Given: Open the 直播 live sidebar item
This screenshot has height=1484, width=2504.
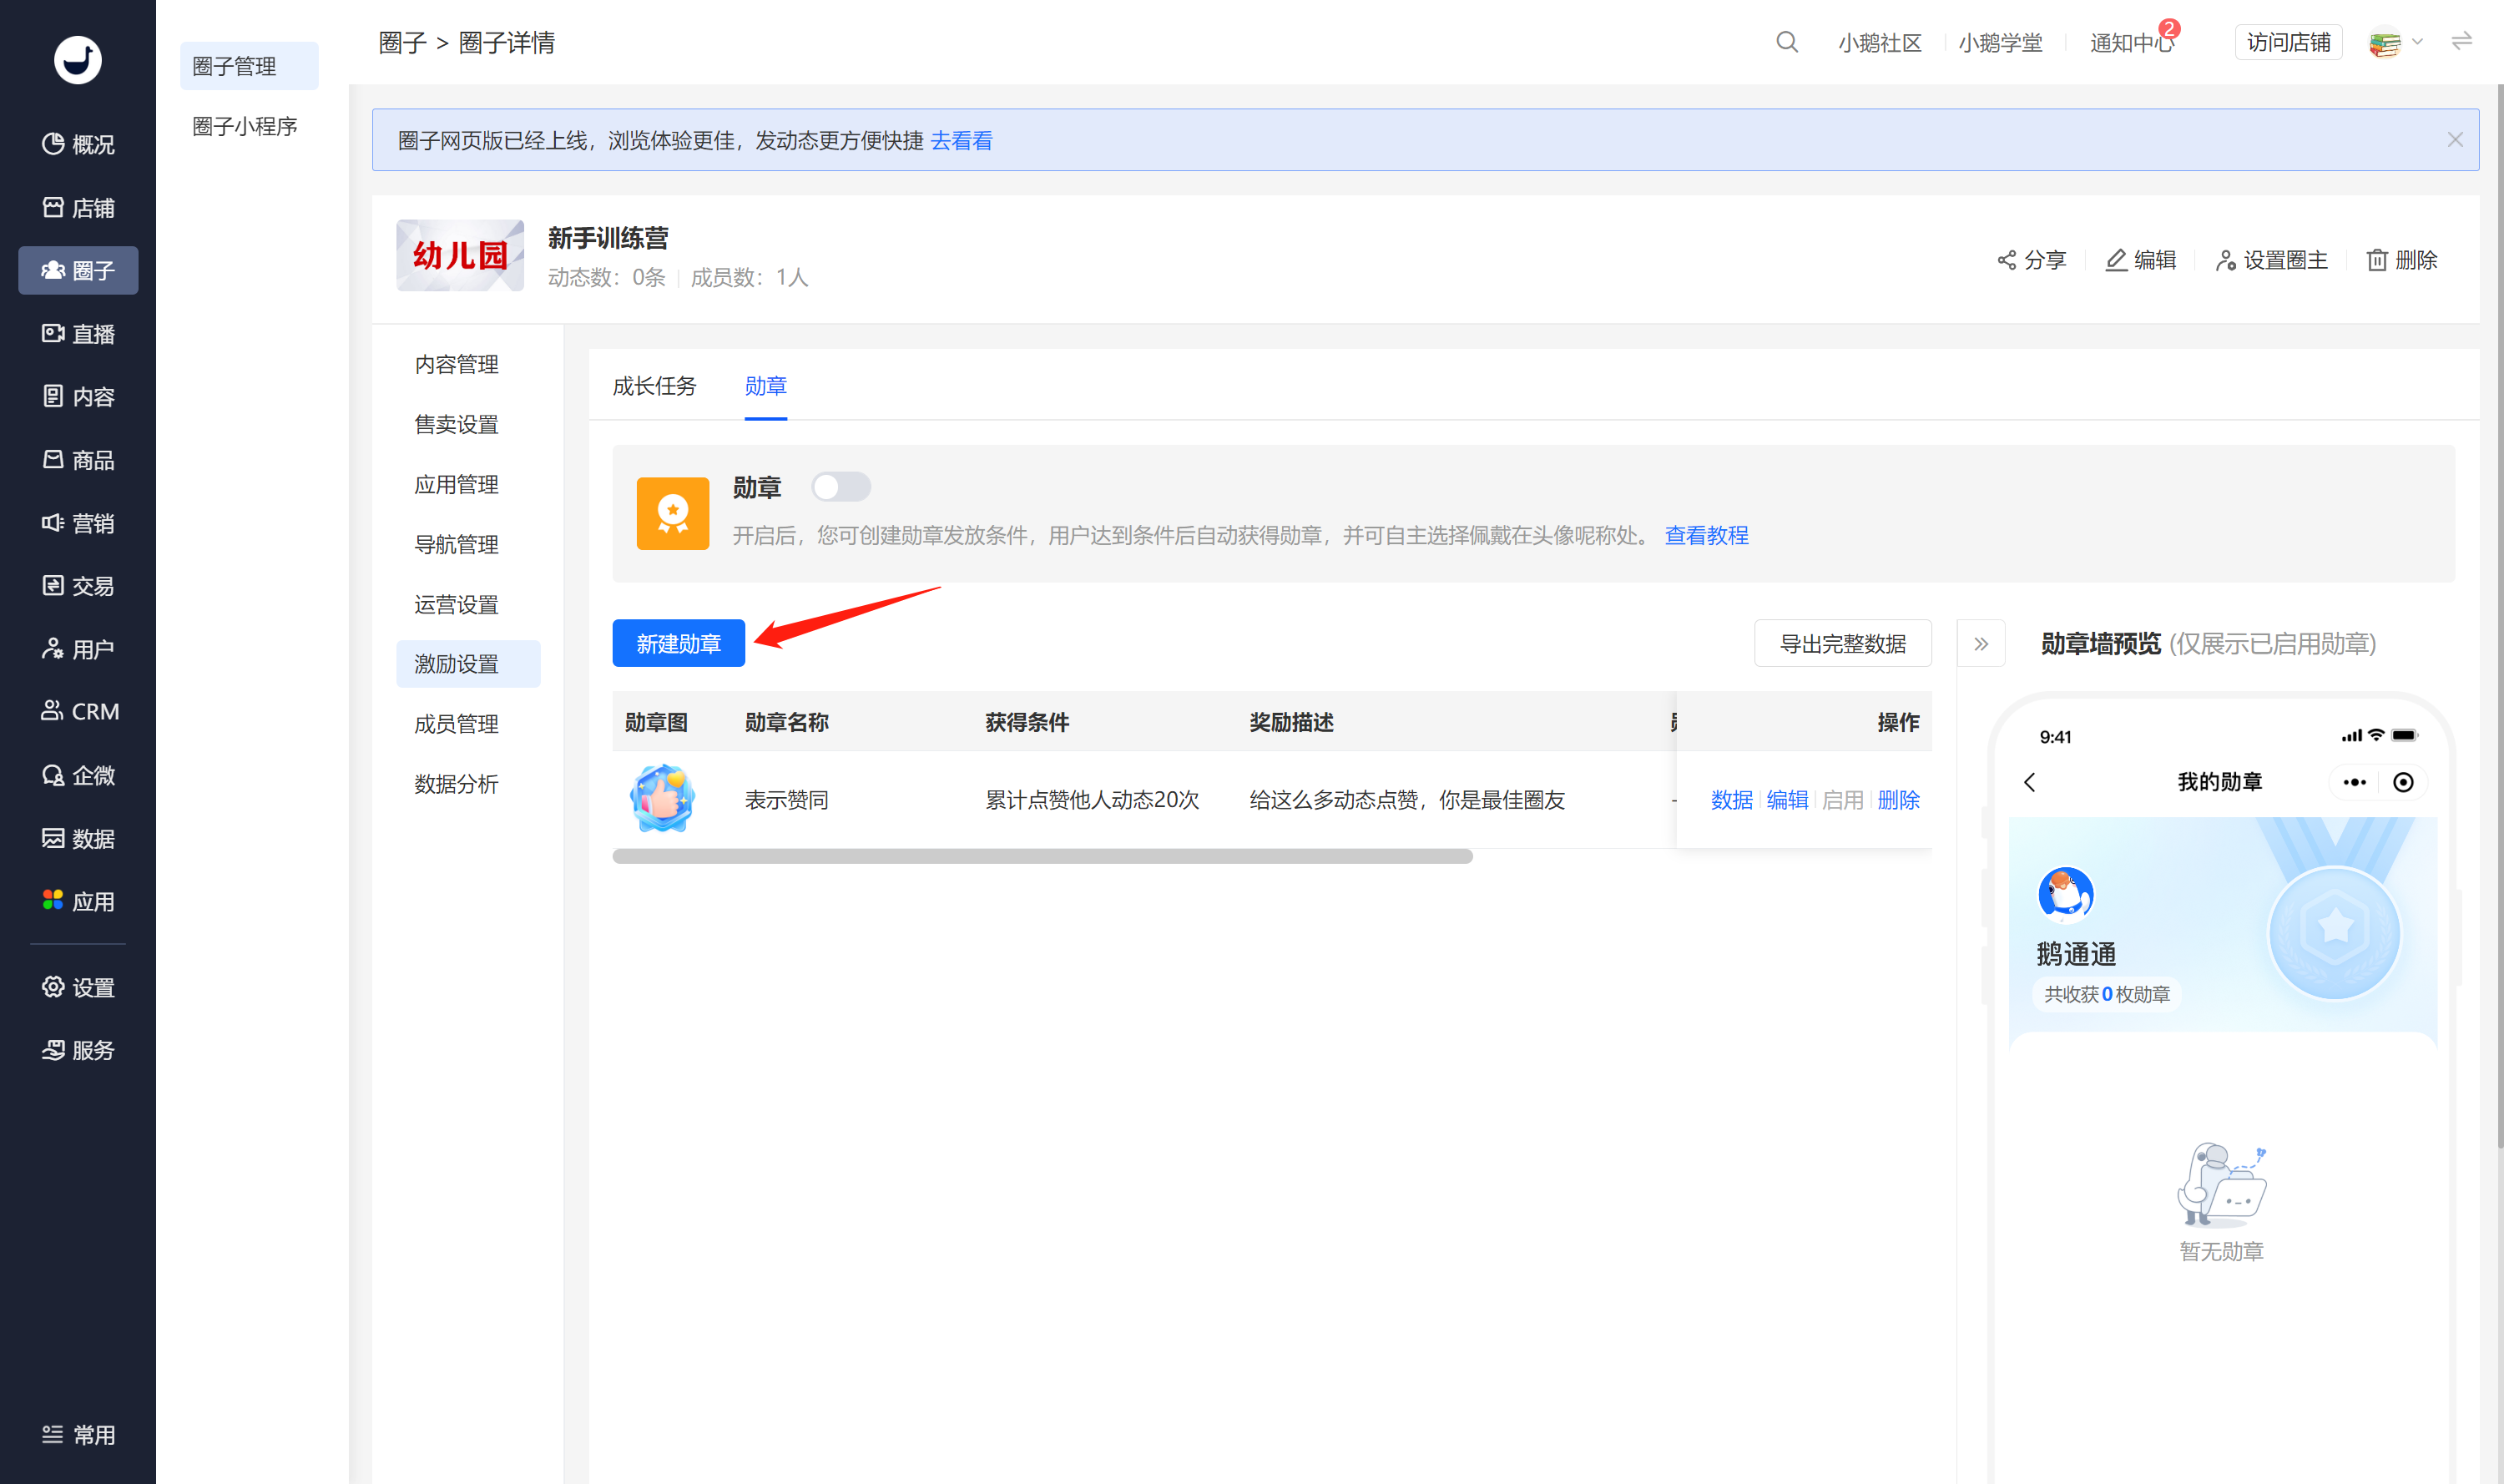Looking at the screenshot, I should [x=78, y=333].
